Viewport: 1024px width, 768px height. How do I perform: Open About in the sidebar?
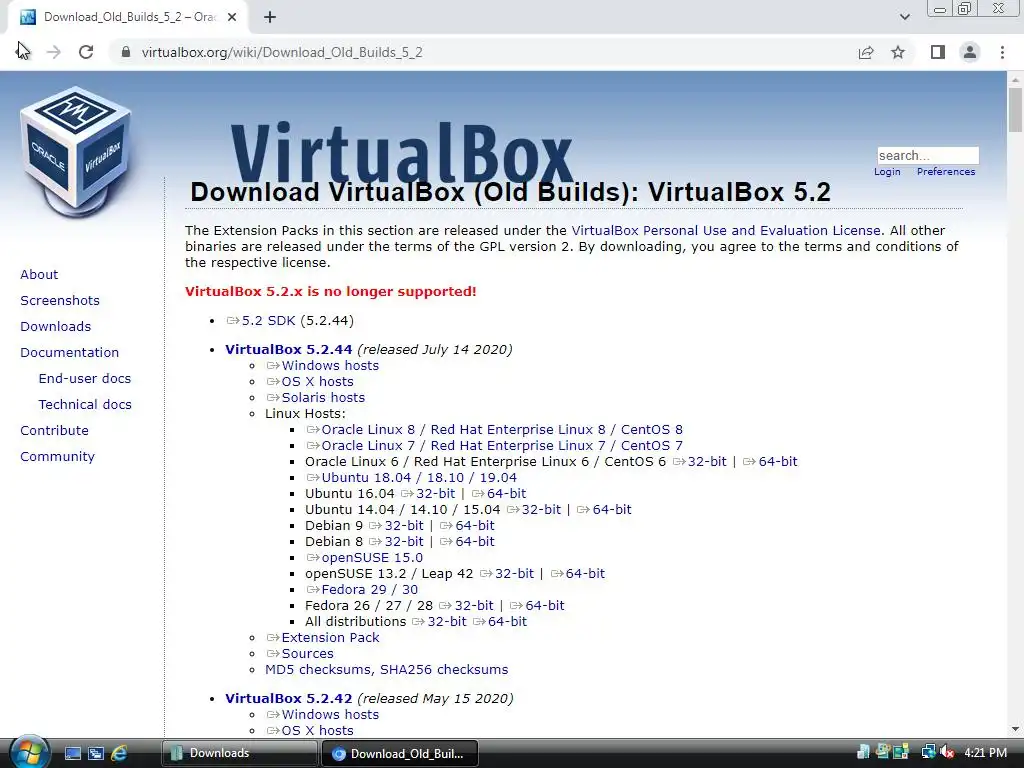pos(39,274)
